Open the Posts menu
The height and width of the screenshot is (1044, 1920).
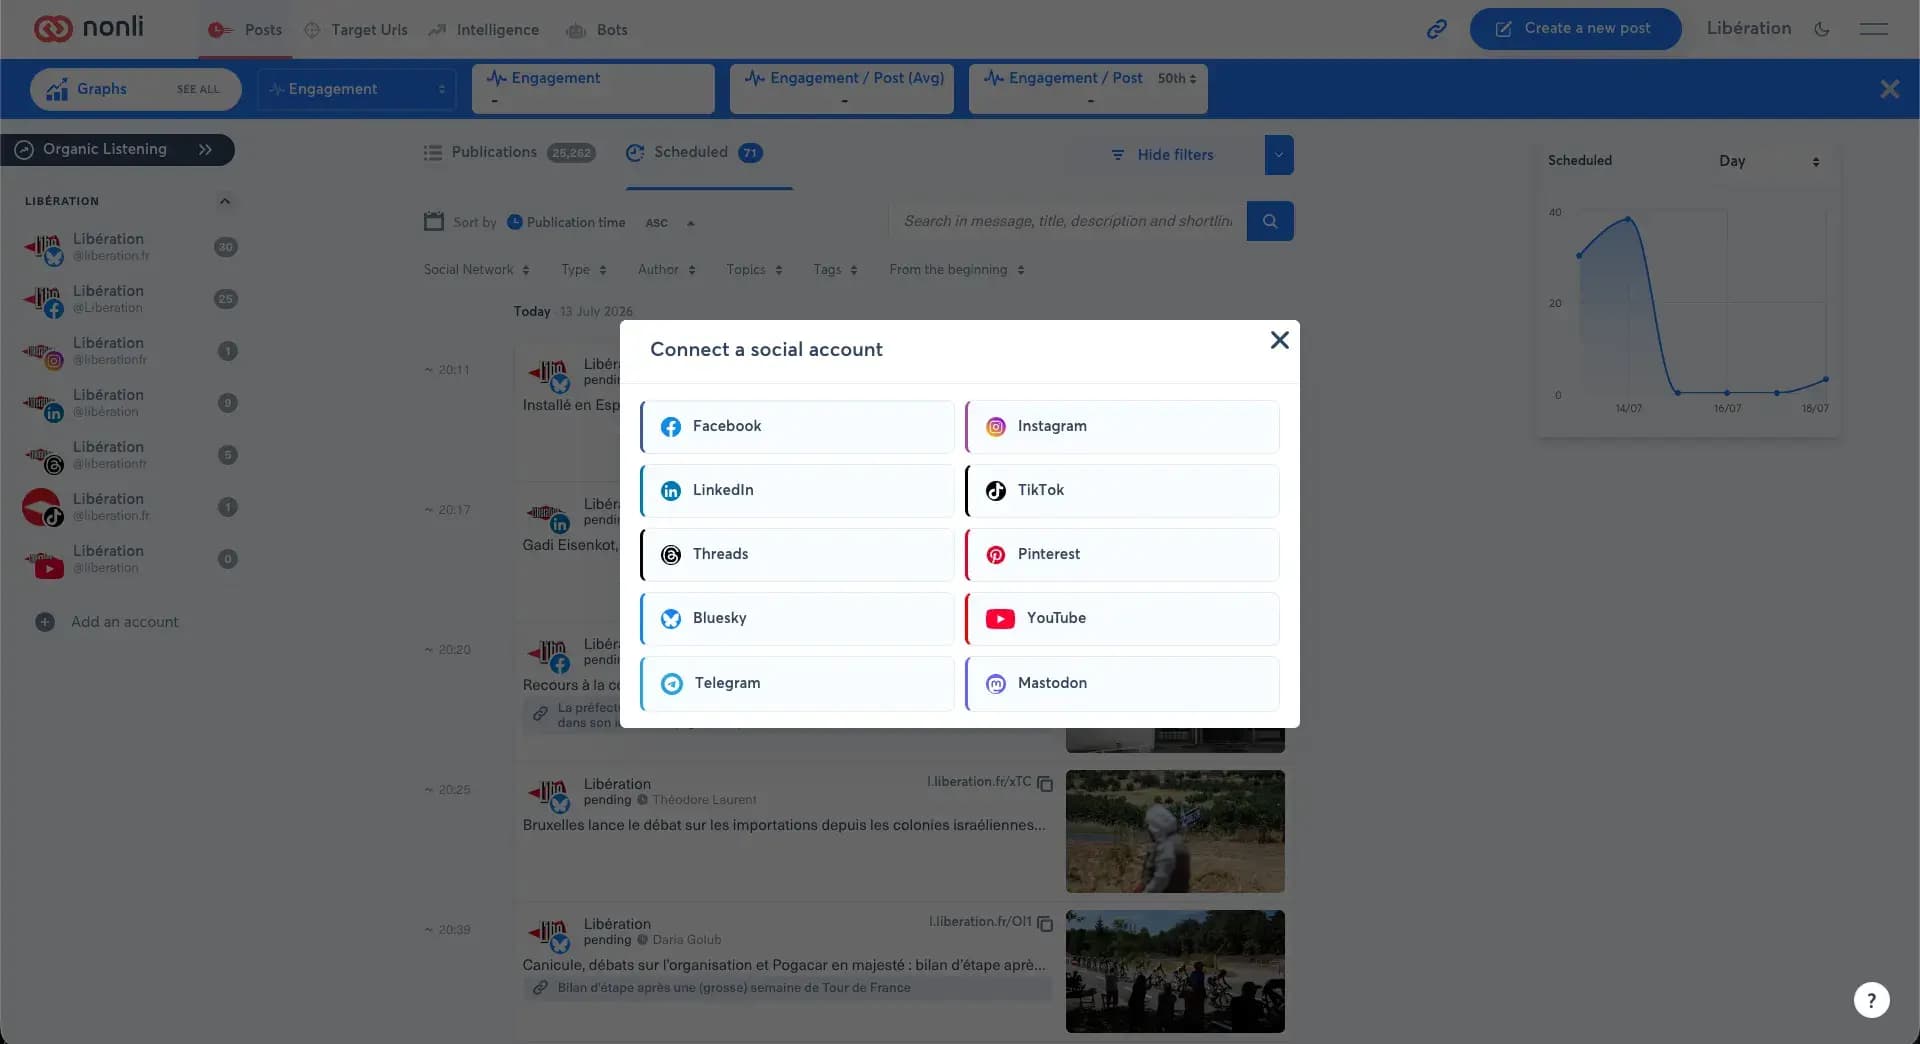246,30
